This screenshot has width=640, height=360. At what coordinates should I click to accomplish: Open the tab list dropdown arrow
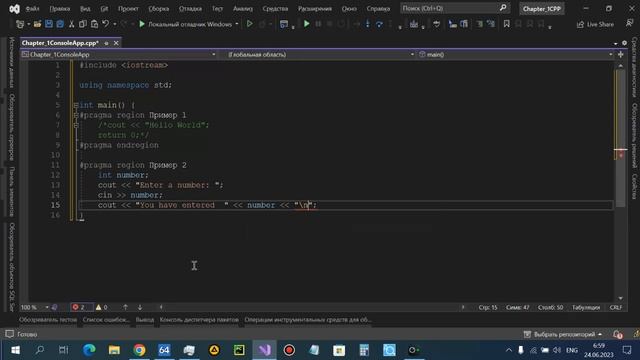point(615,43)
